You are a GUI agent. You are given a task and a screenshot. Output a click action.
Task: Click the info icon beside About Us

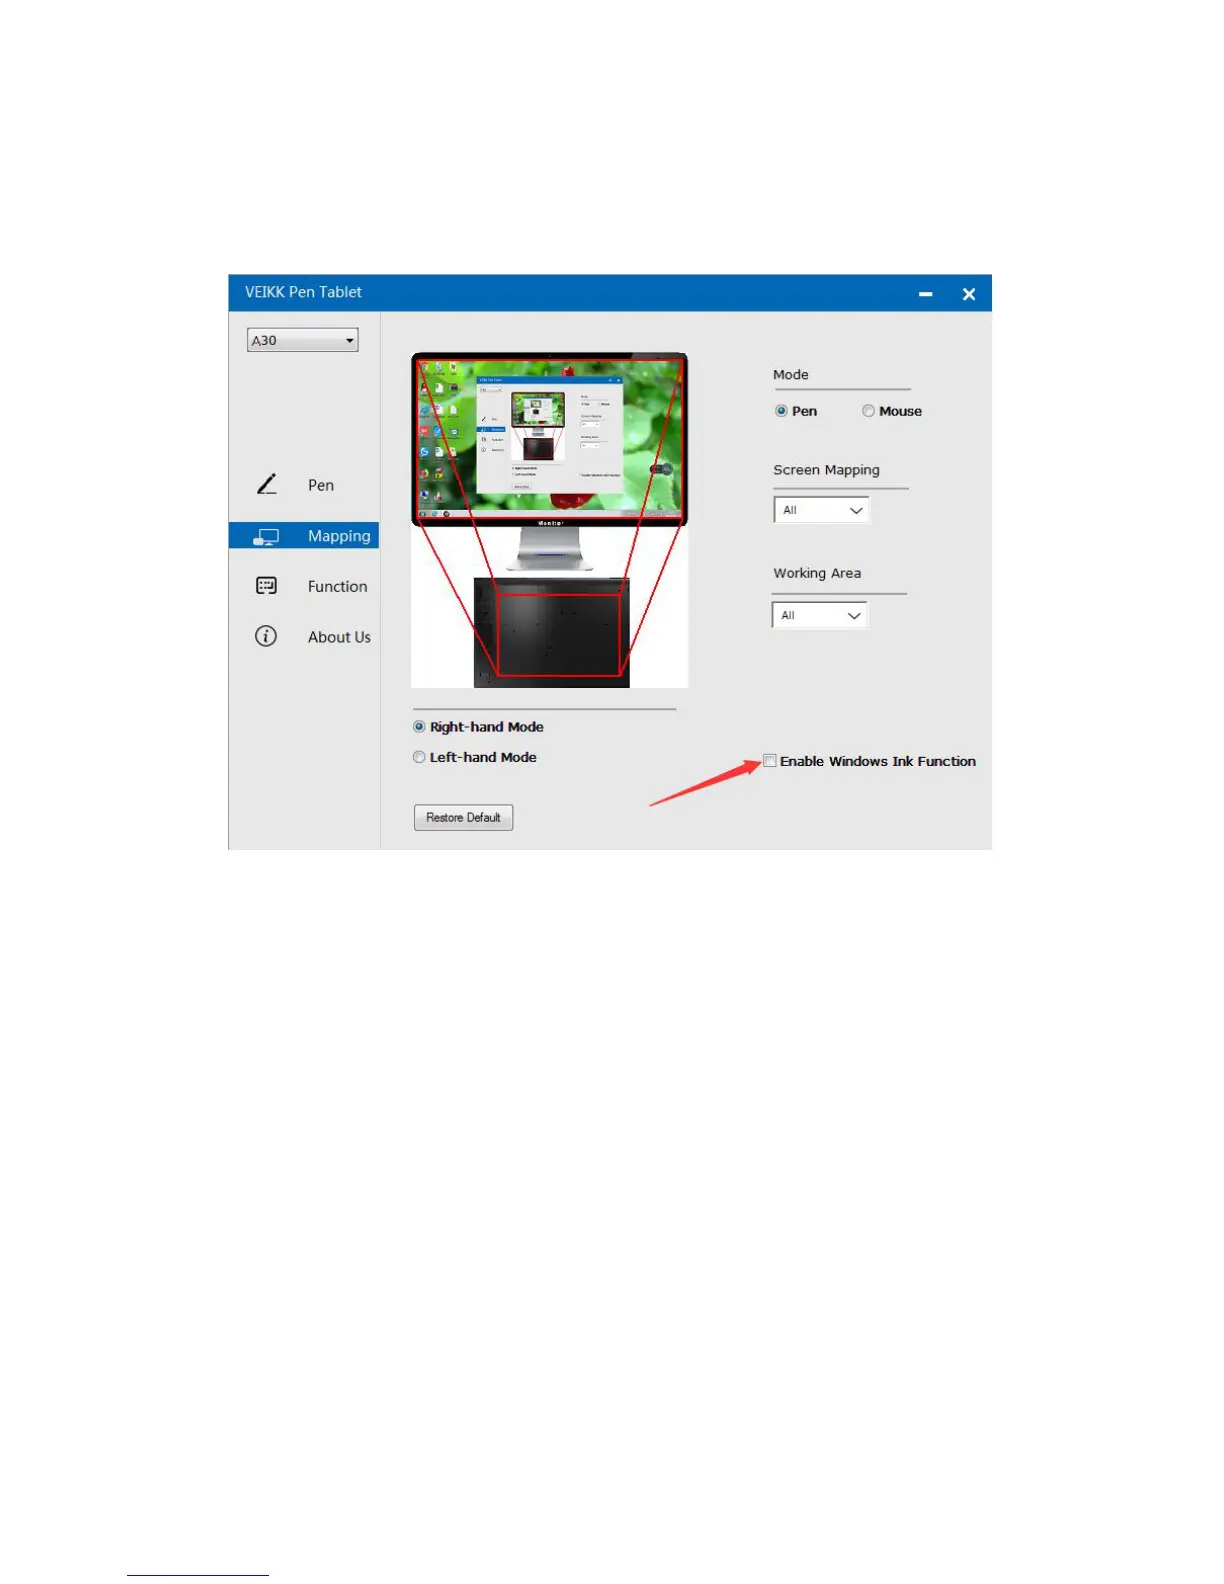266,636
